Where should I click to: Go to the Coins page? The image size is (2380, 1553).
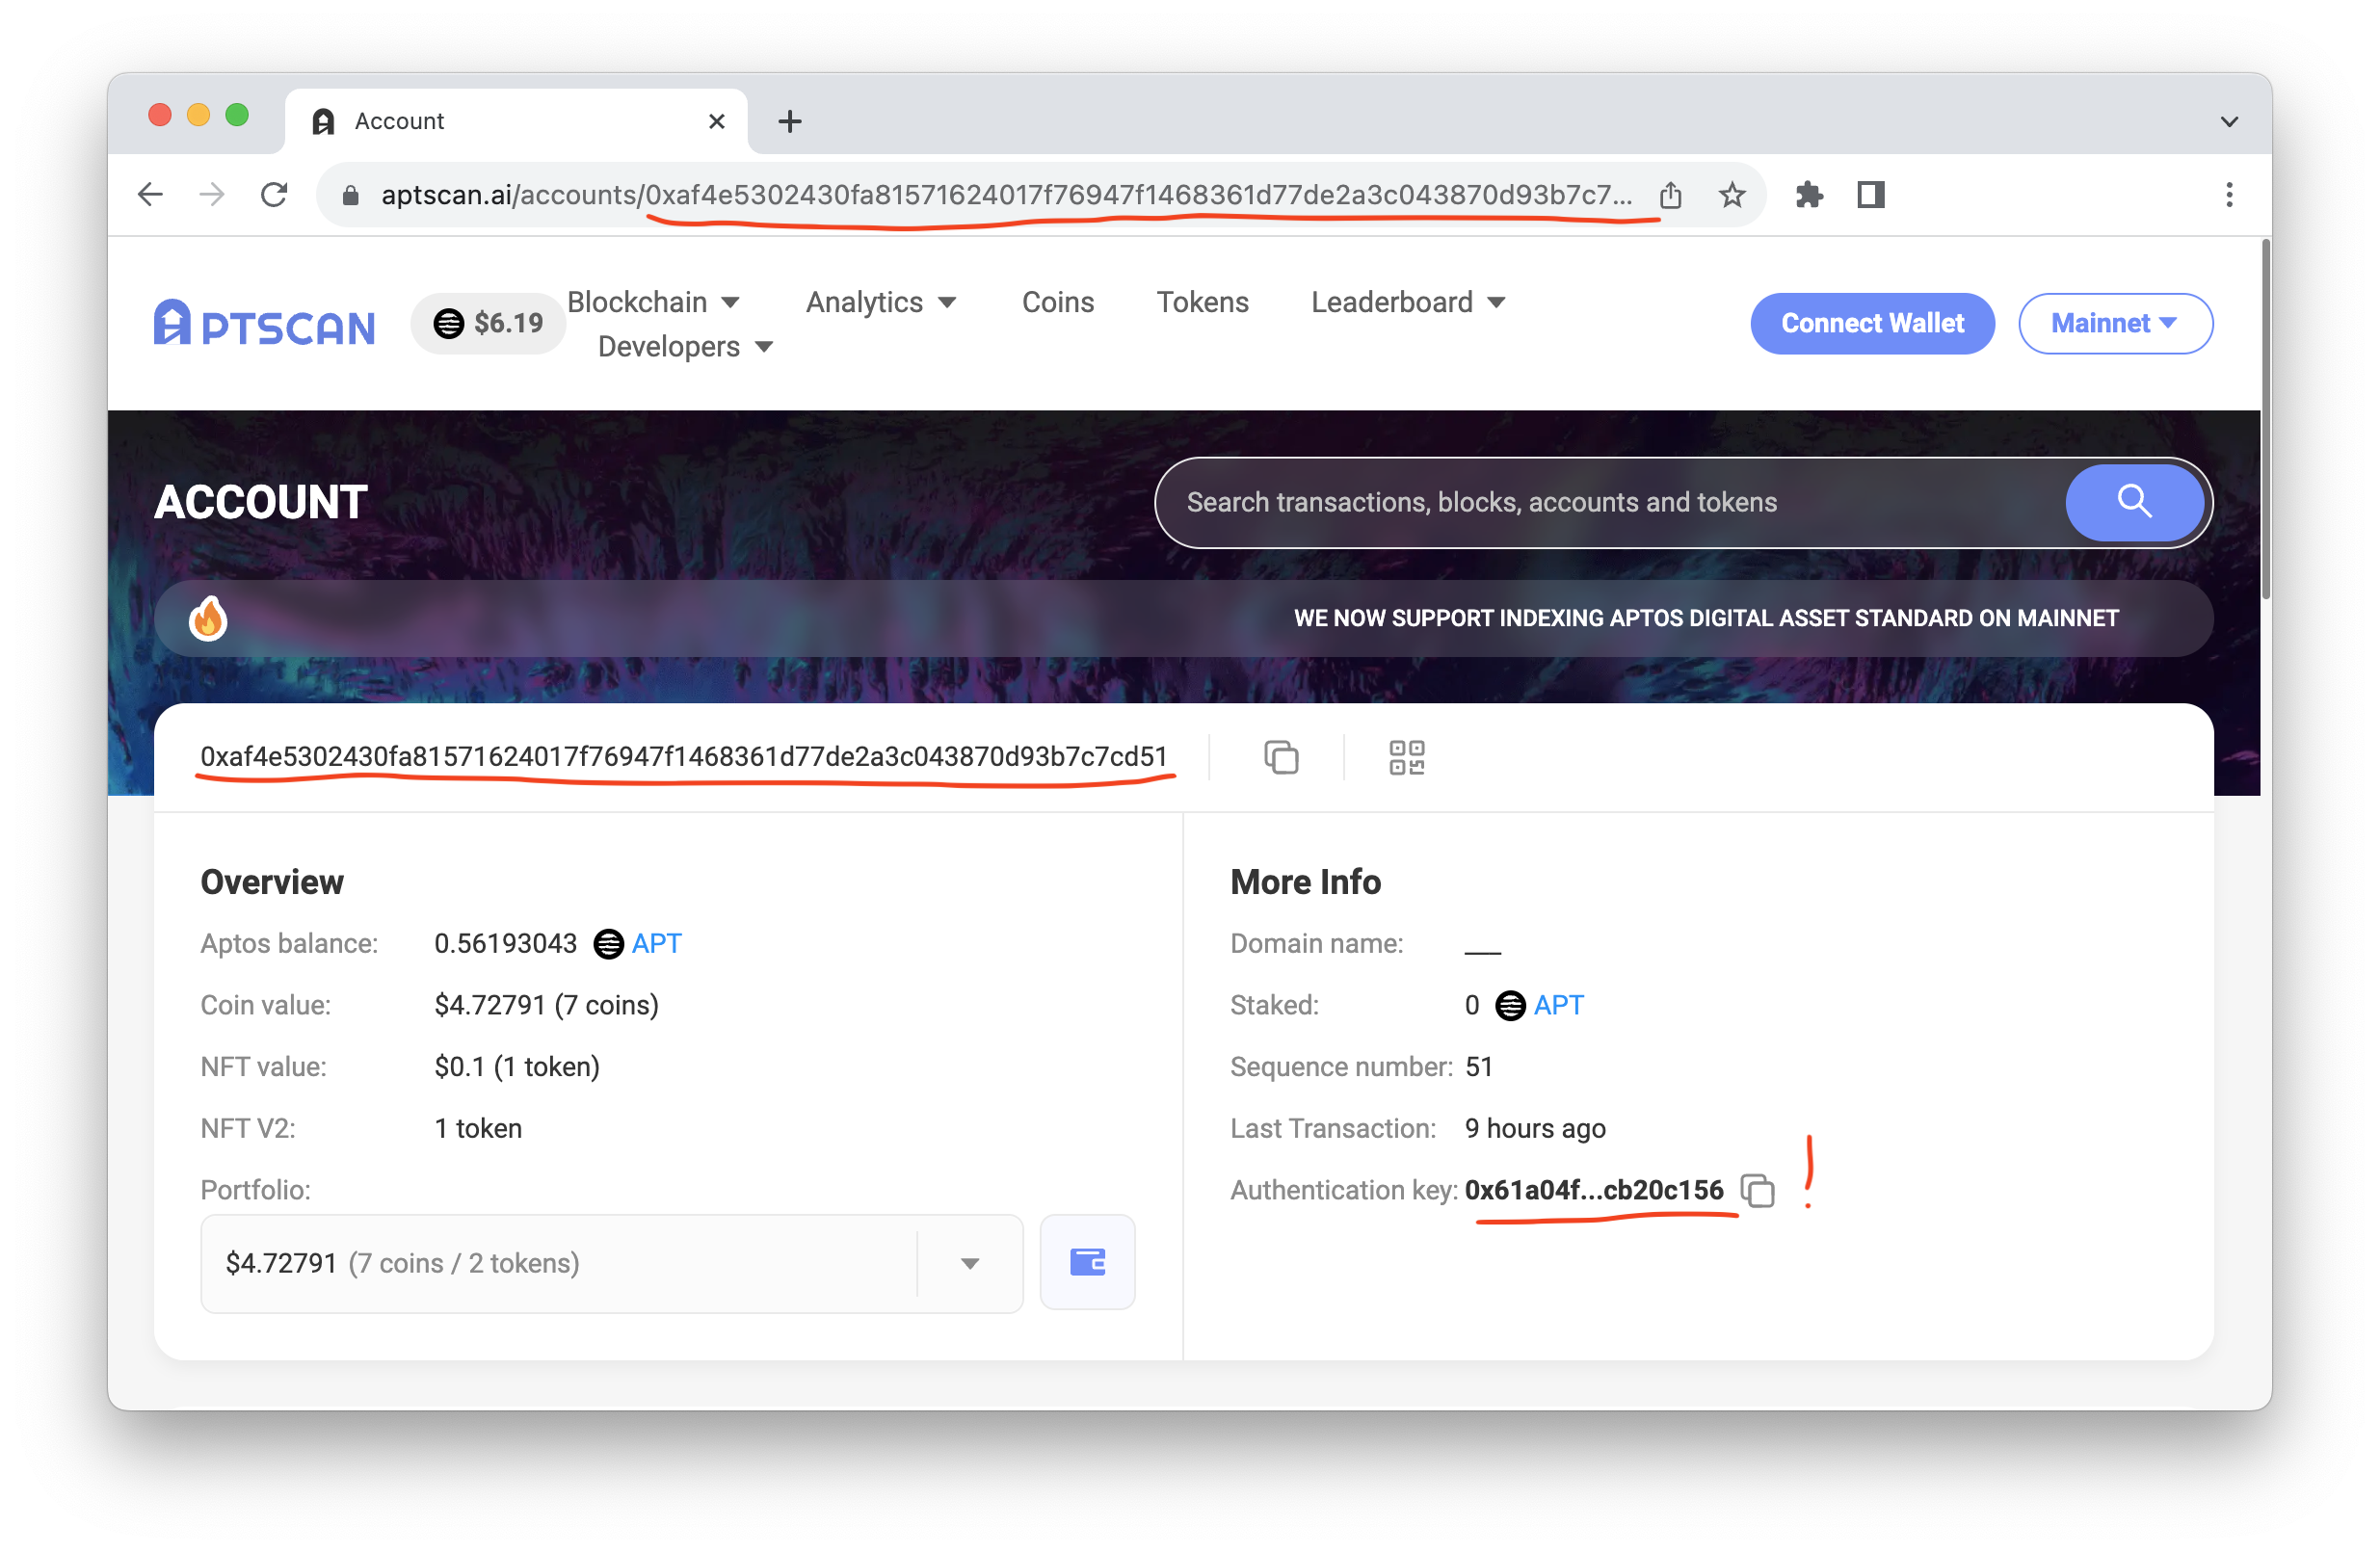pos(1057,302)
